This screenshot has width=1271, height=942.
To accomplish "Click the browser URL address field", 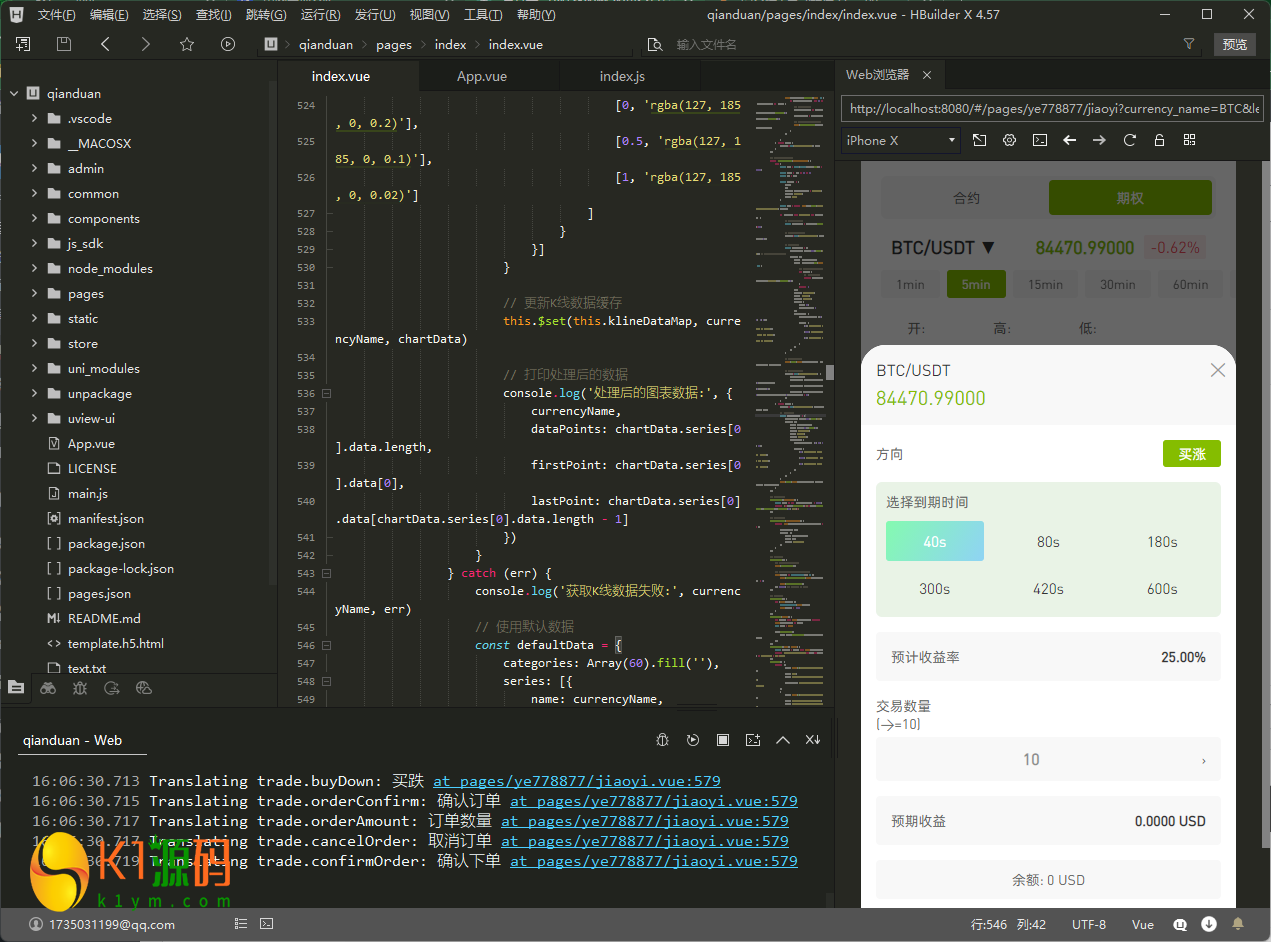I will pos(1050,108).
